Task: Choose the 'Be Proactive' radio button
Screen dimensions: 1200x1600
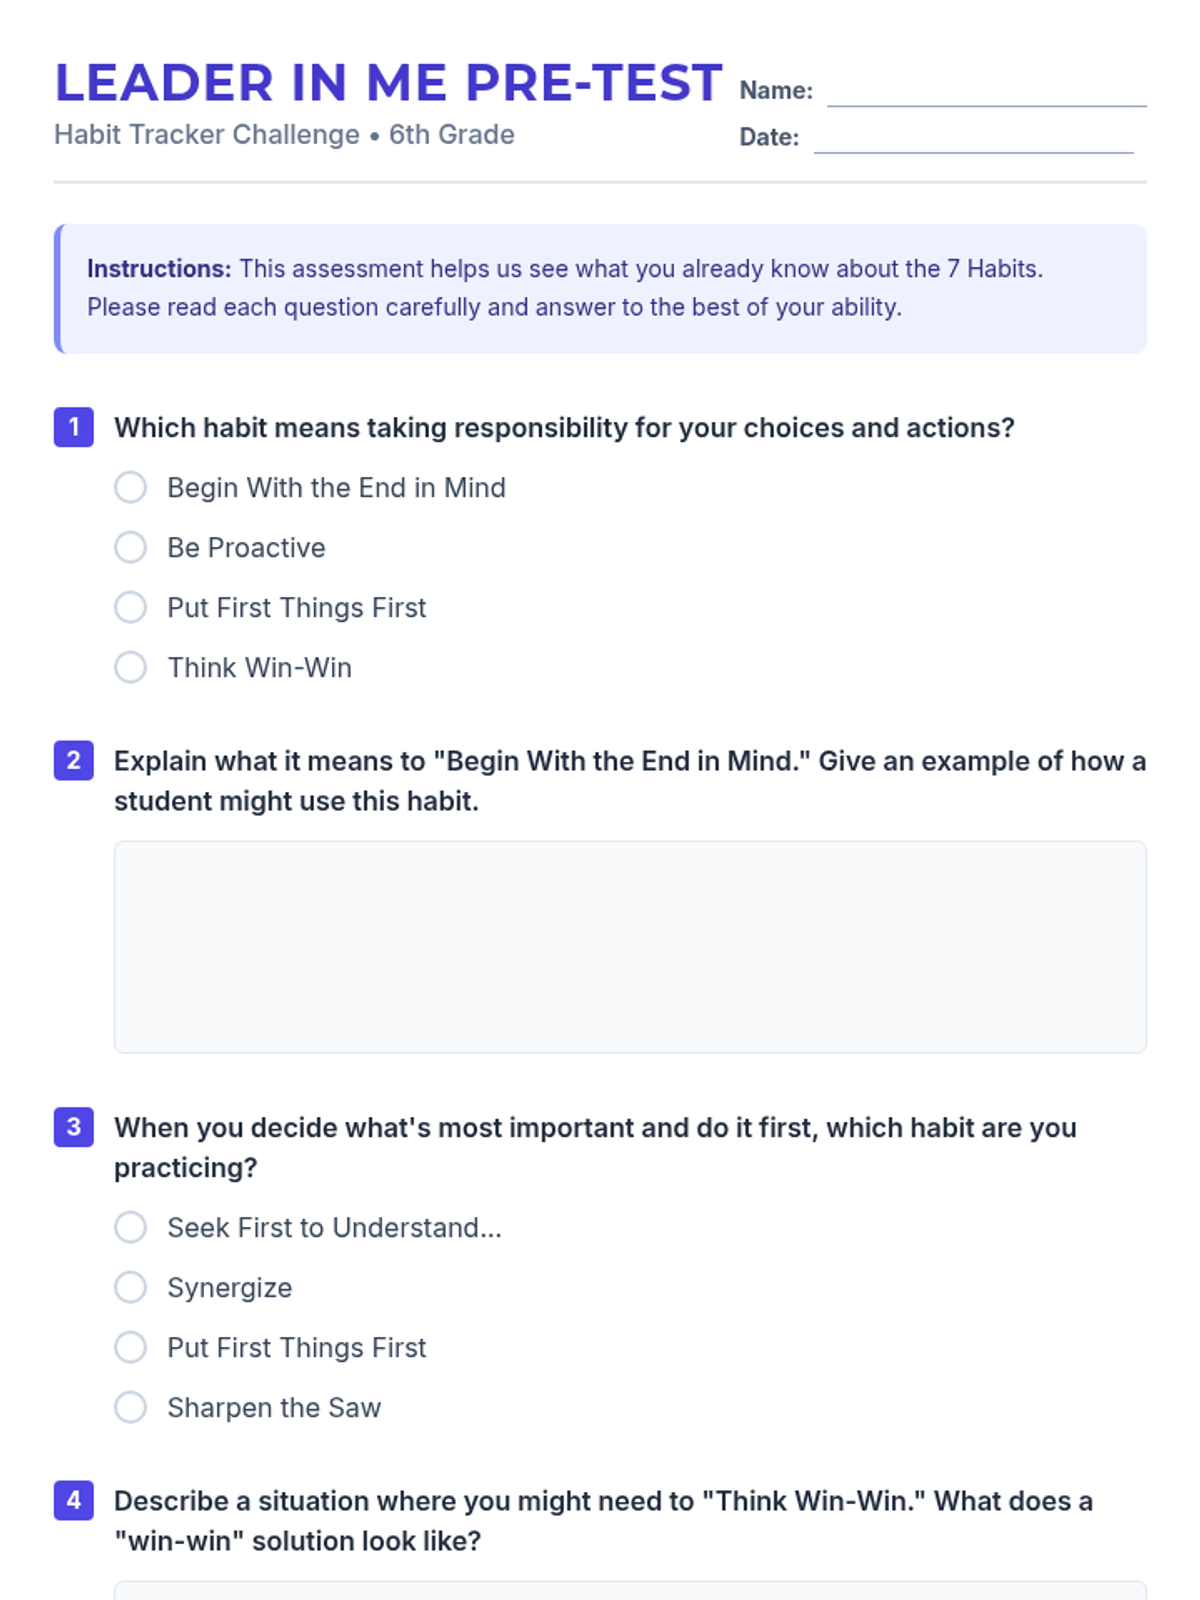Action: 130,548
